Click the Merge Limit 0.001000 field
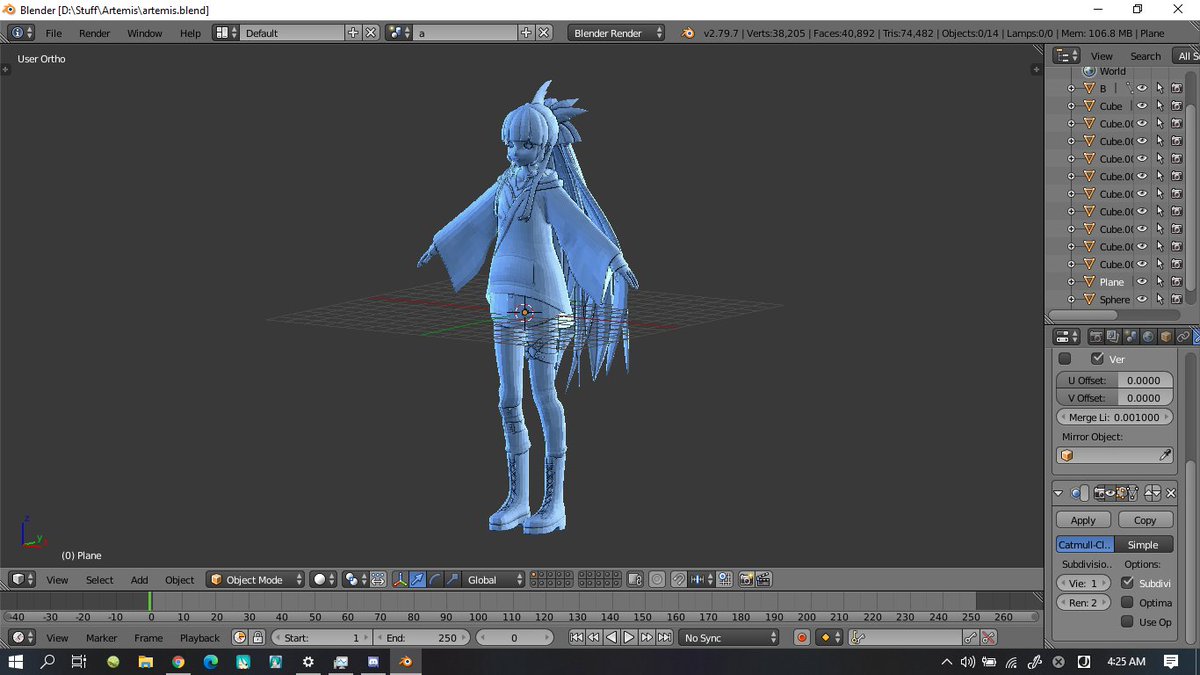 pyautogui.click(x=1114, y=417)
